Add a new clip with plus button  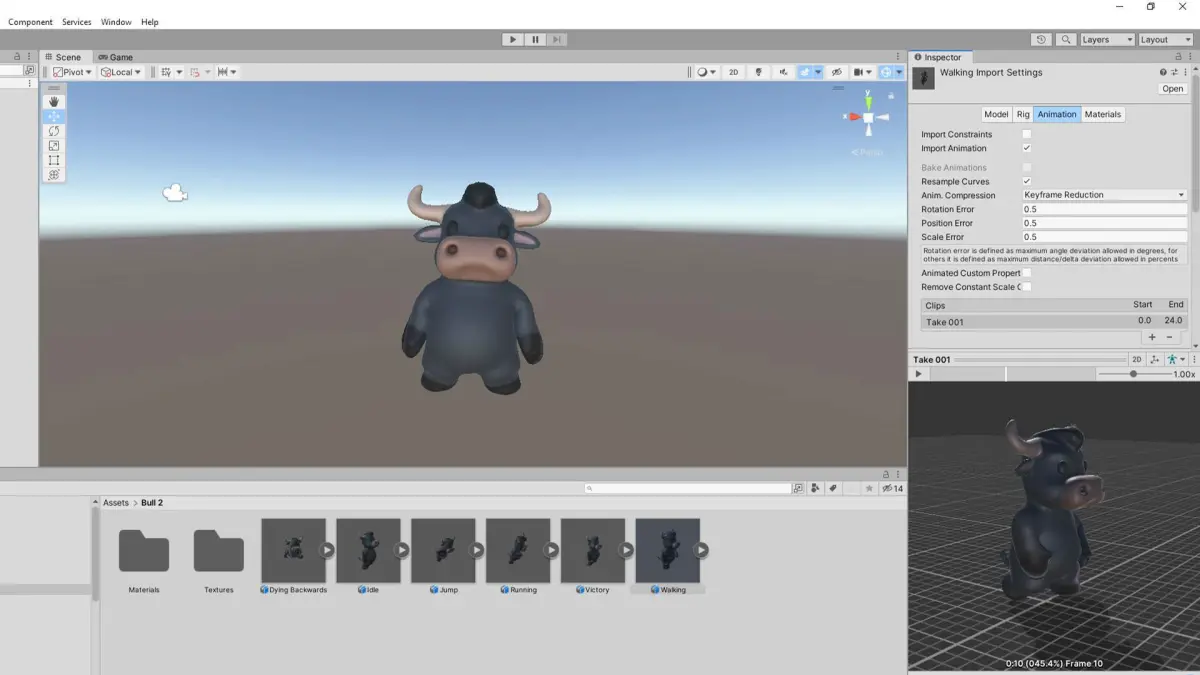coord(1152,337)
